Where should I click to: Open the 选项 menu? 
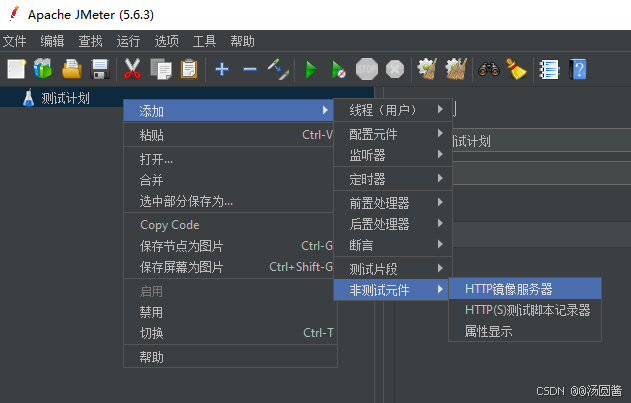coord(166,41)
